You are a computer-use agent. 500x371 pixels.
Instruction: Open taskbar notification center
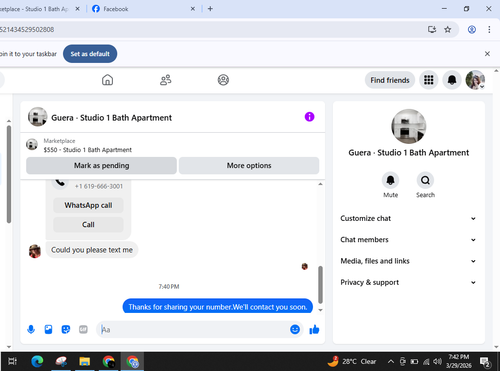pos(485,362)
